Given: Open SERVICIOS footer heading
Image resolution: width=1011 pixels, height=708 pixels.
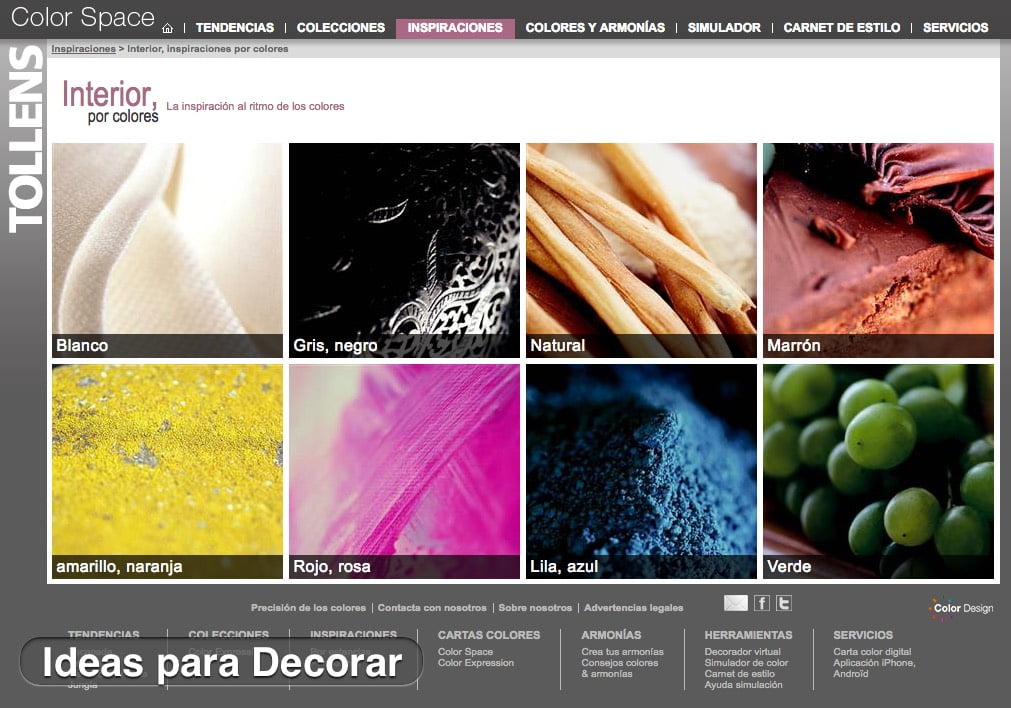Looking at the screenshot, I should click(x=863, y=635).
